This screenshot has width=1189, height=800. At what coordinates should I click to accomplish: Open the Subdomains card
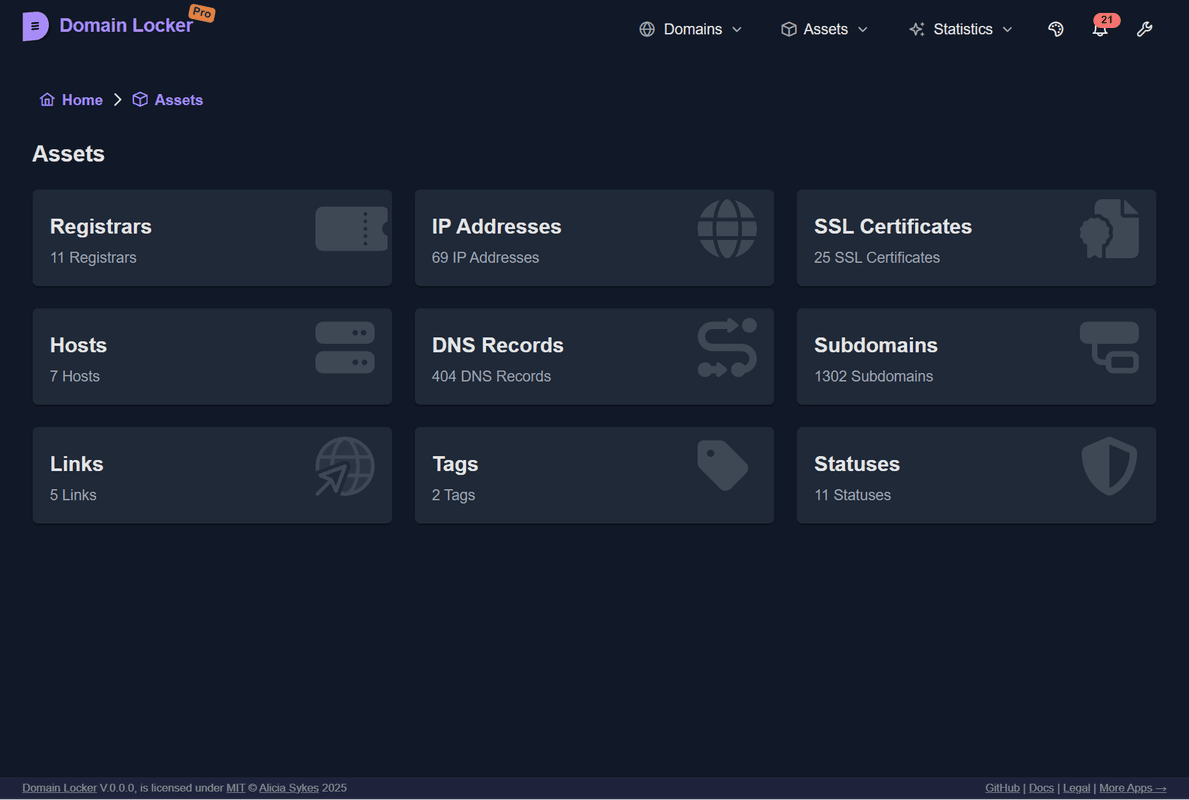click(976, 357)
